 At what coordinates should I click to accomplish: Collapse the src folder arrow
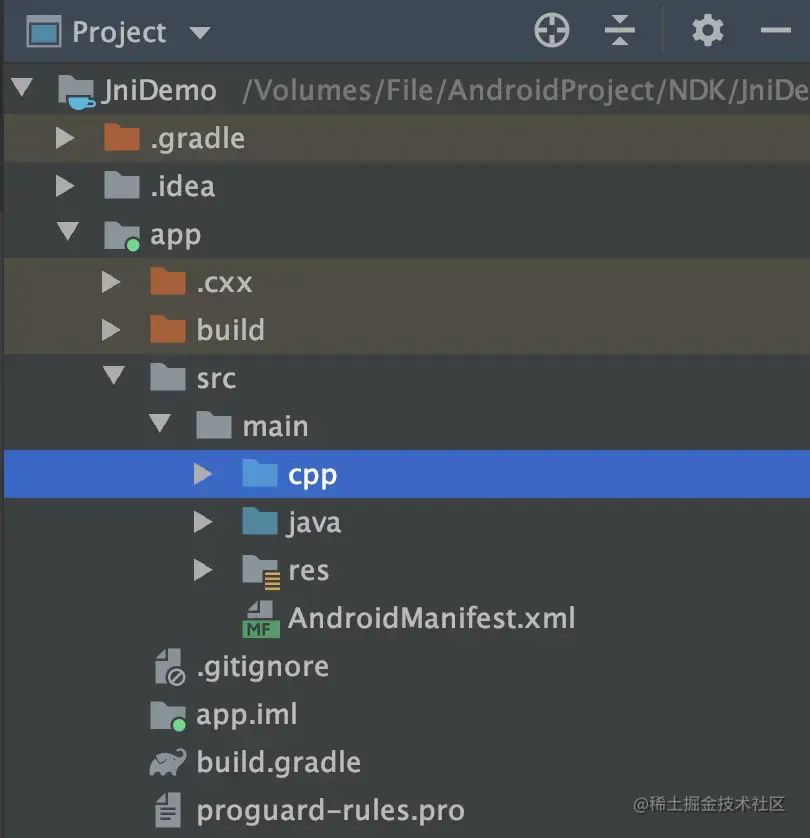pyautogui.click(x=114, y=375)
